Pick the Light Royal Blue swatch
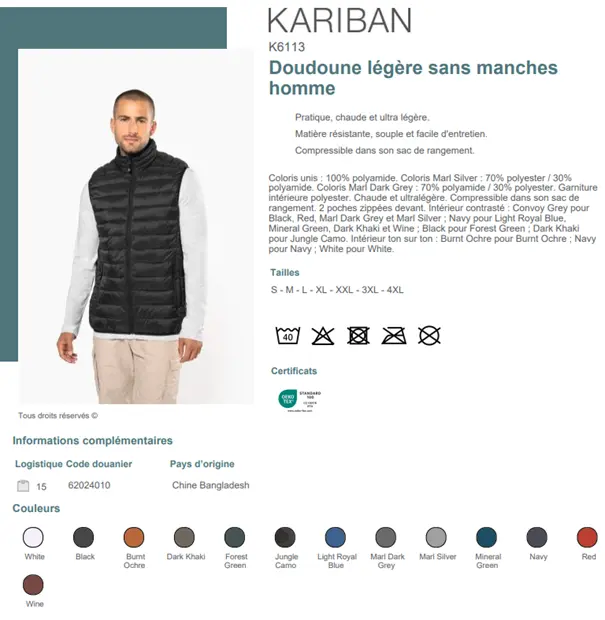 335,537
